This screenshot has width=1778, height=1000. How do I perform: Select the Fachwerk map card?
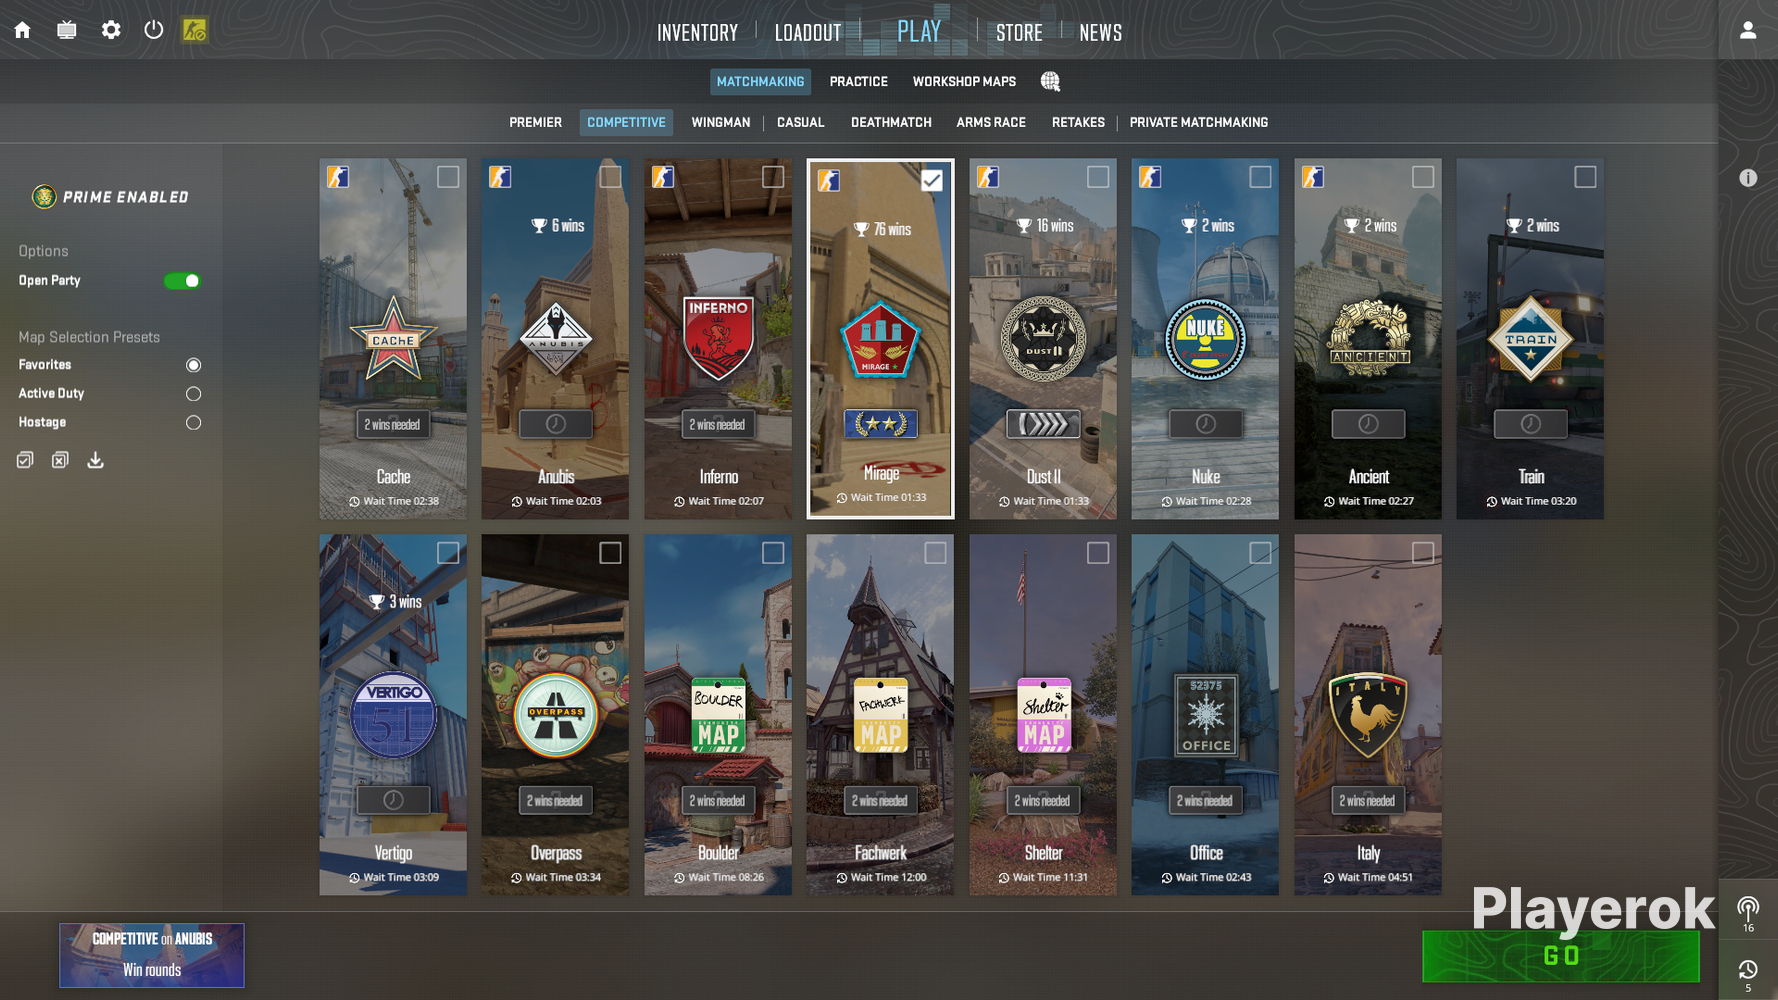[880, 714]
